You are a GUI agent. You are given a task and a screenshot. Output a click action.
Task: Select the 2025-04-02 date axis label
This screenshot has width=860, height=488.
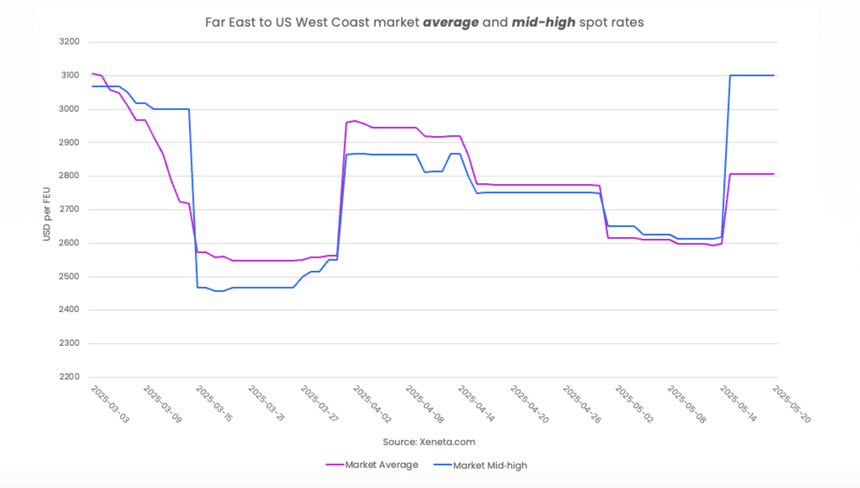point(372,405)
